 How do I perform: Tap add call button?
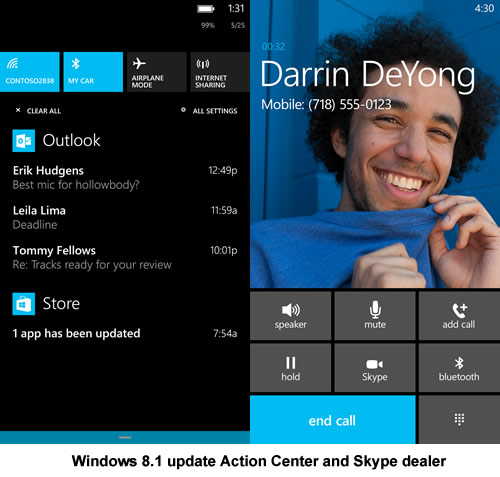tap(459, 316)
